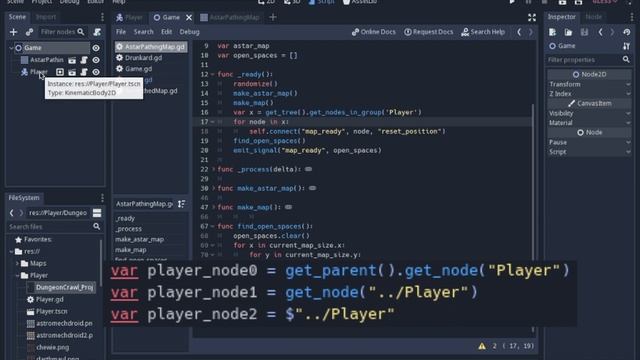Open Inspector object history icon
Screen dimensions: 640x360
[x=627, y=32]
